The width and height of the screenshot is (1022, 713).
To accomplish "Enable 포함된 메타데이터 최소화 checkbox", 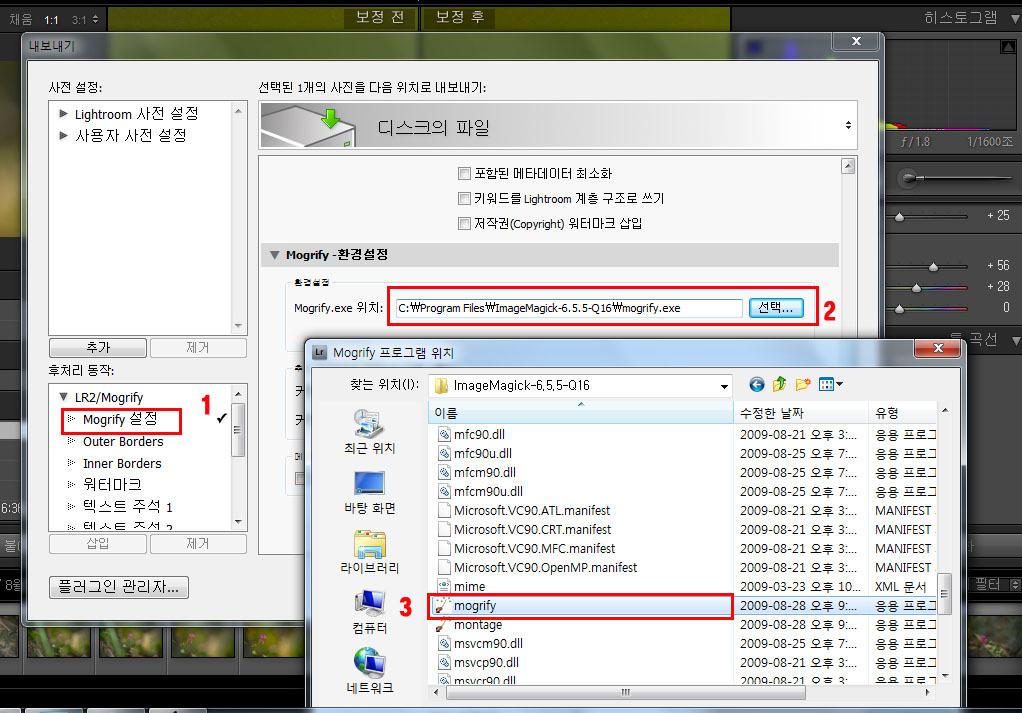I will 464,173.
